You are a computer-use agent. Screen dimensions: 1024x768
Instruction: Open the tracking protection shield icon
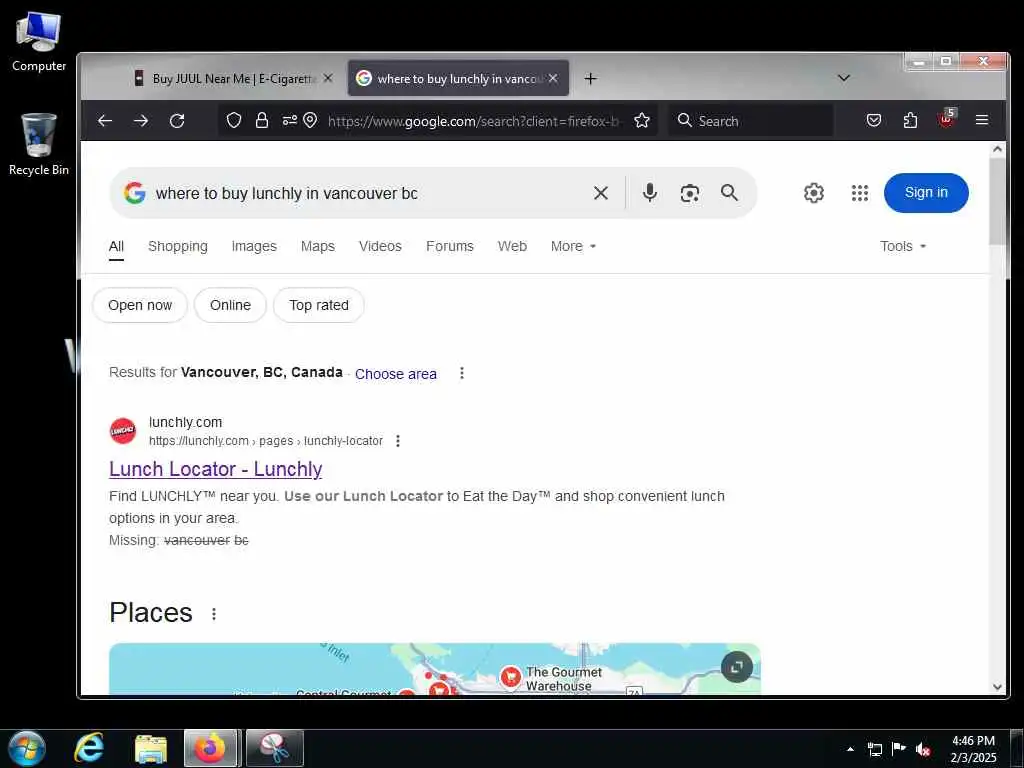pos(234,121)
